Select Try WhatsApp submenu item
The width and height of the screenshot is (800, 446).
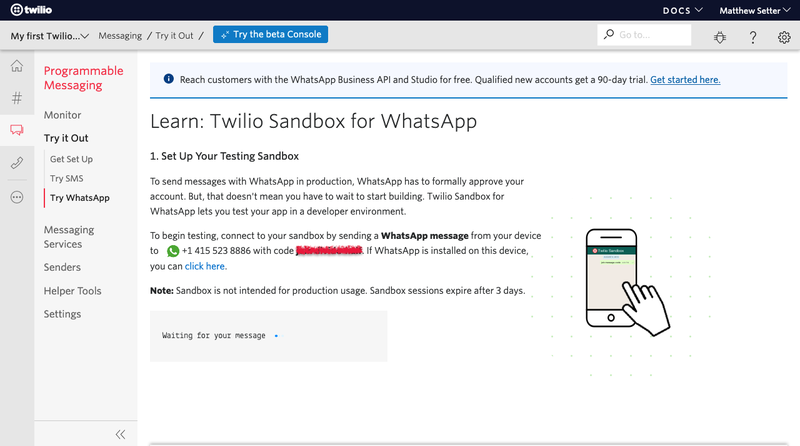pos(80,197)
